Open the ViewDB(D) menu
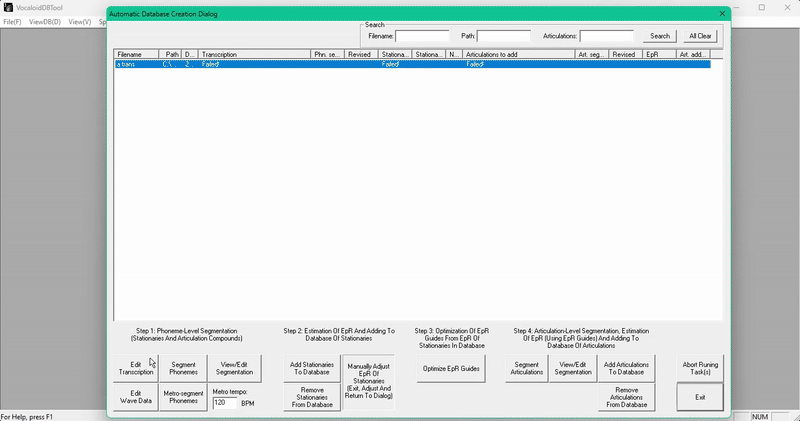Image resolution: width=800 pixels, height=421 pixels. (45, 22)
